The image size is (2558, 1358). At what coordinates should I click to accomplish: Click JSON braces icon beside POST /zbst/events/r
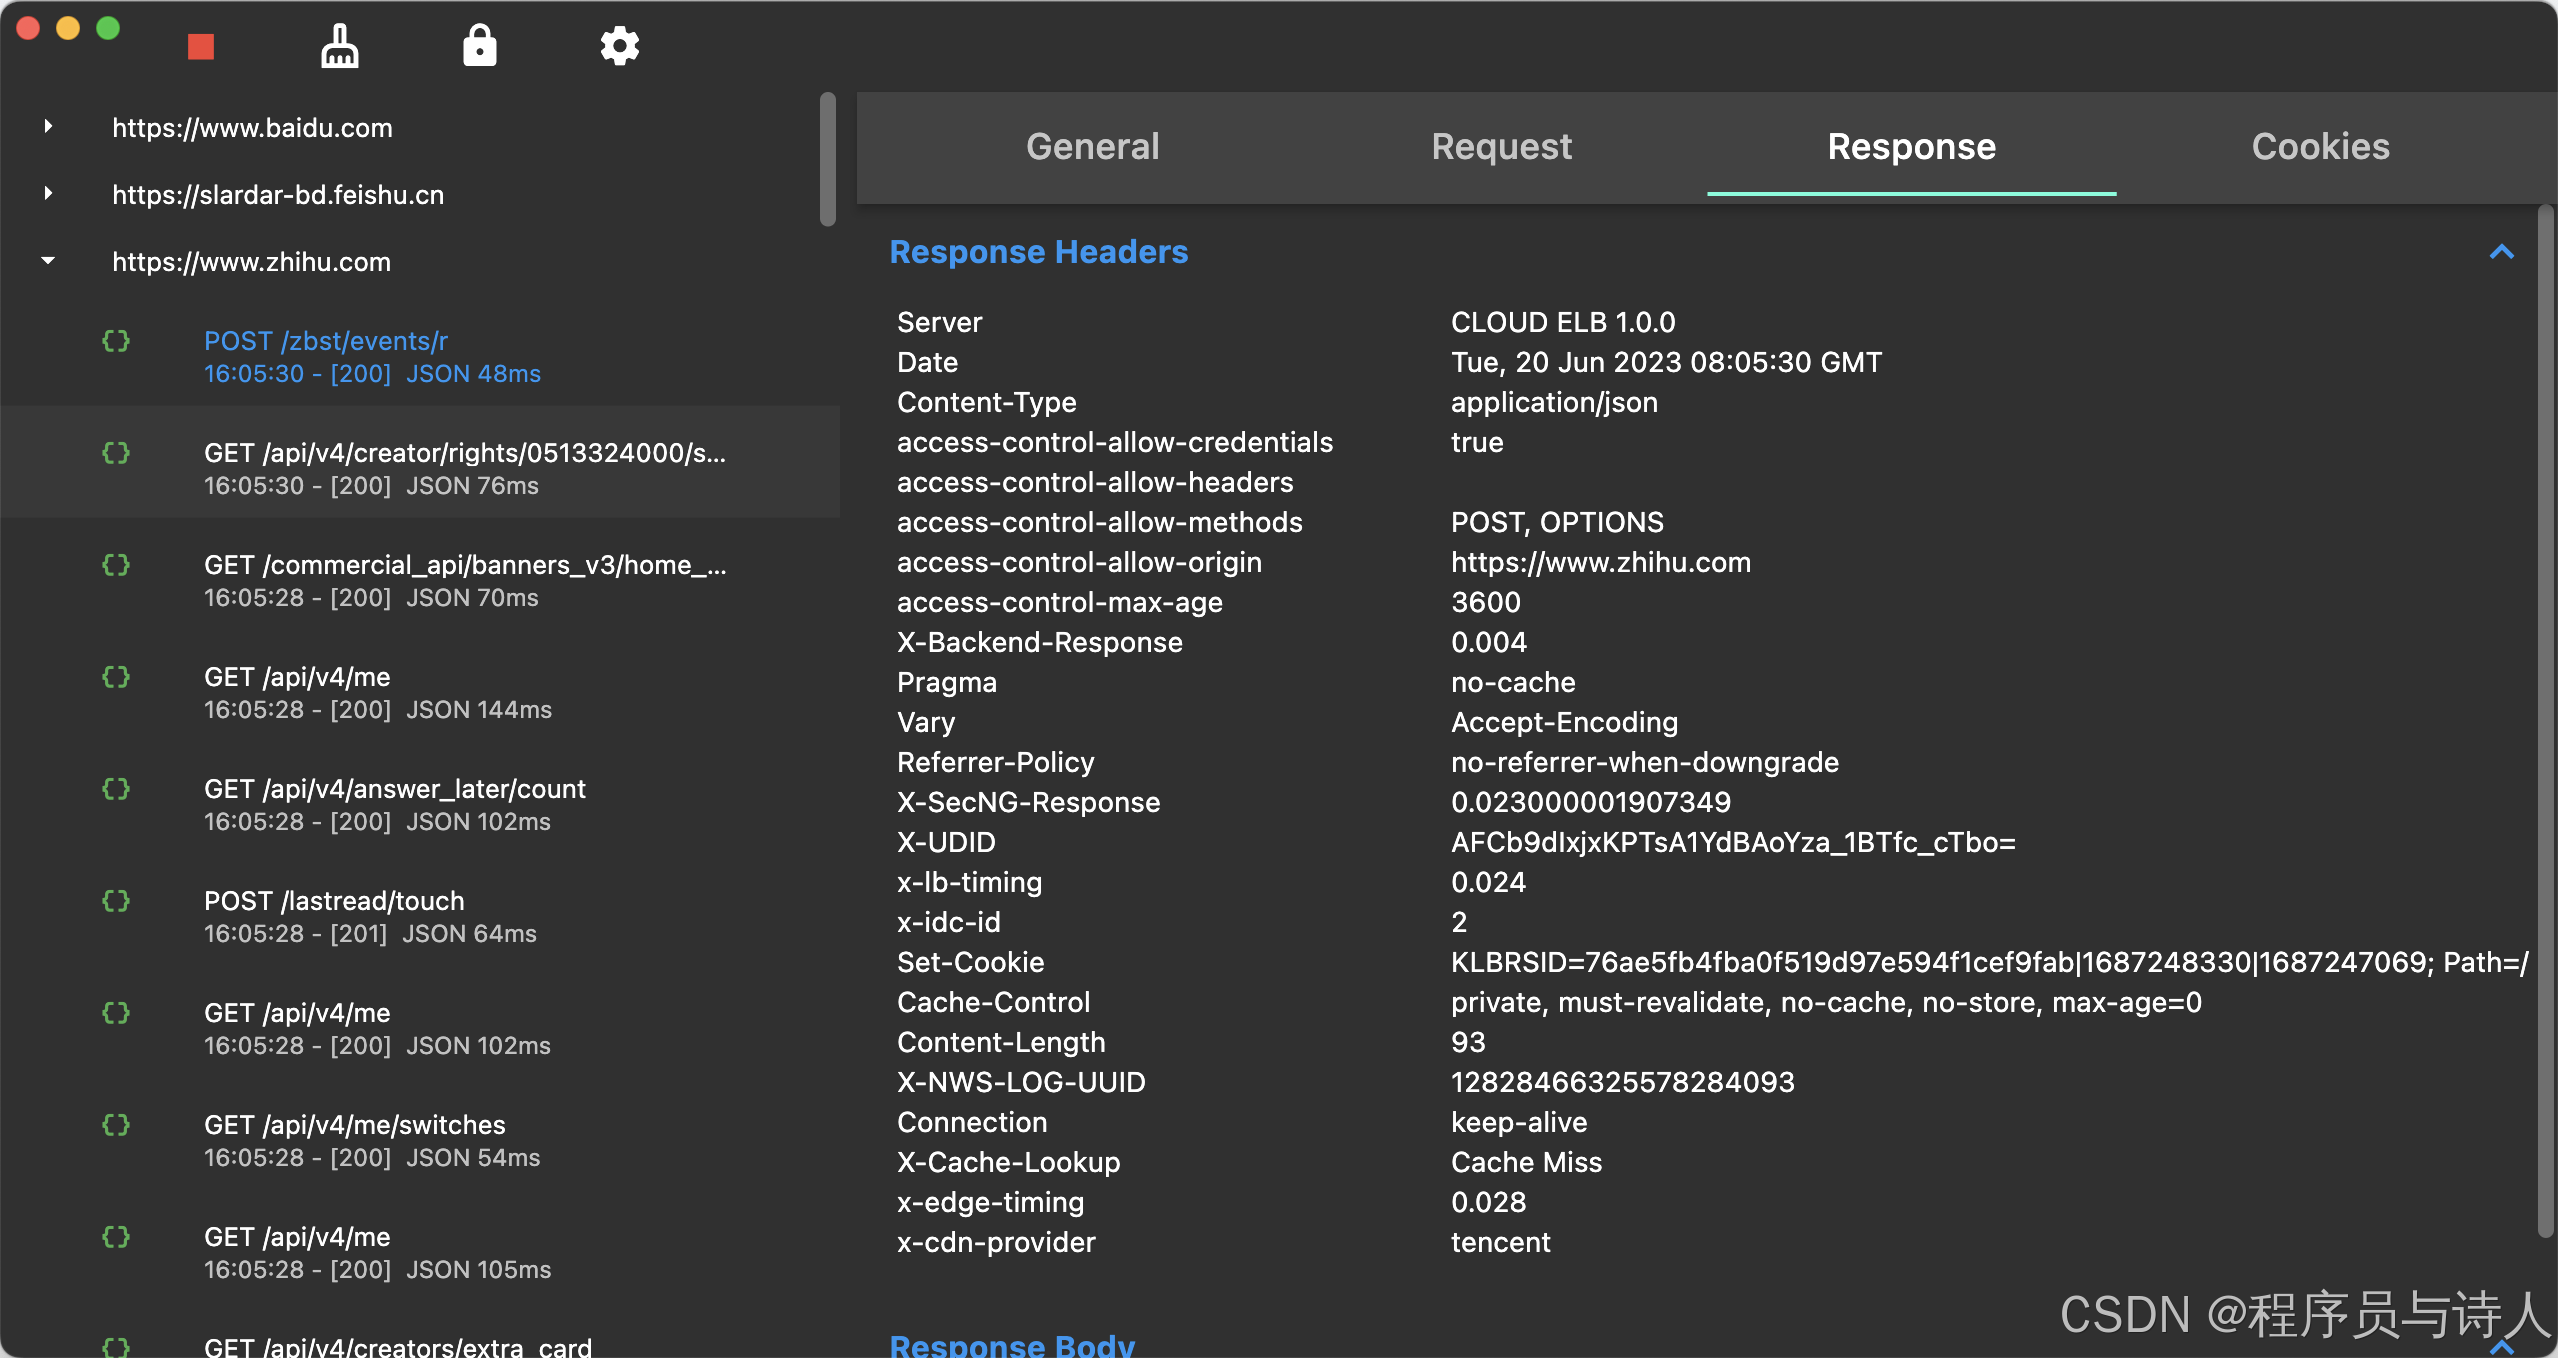pyautogui.click(x=116, y=341)
